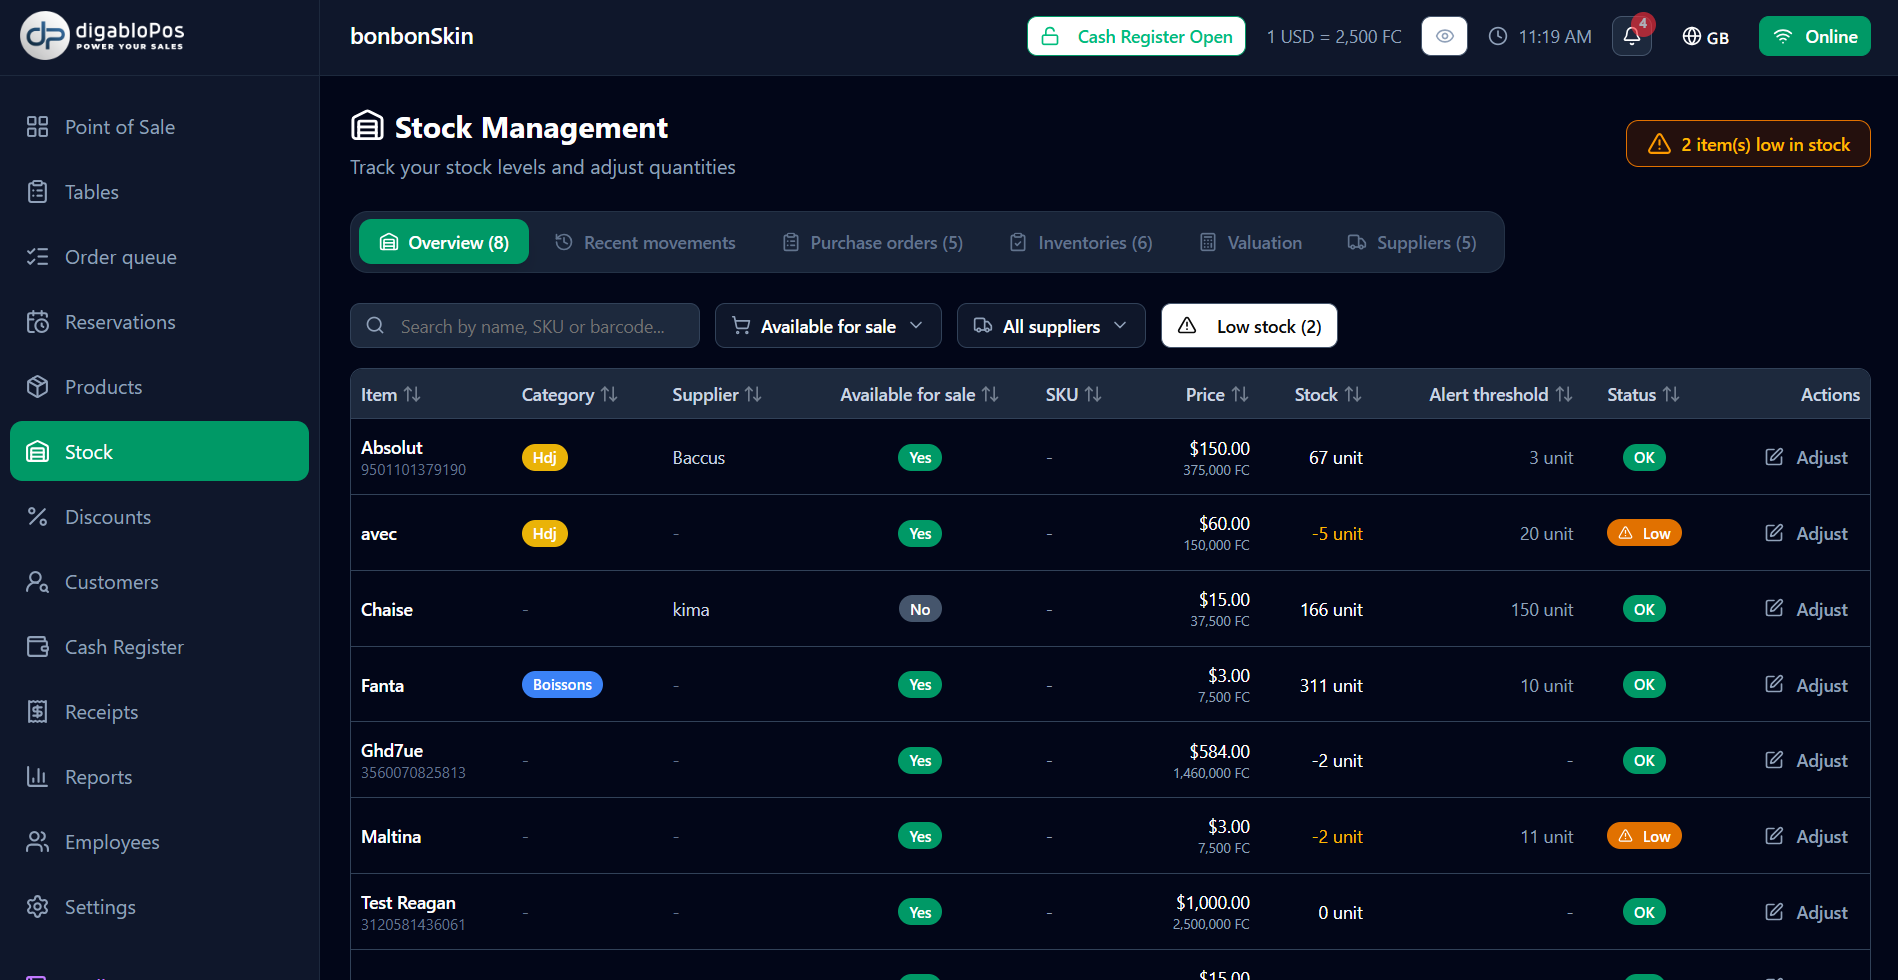The height and width of the screenshot is (980, 1898).
Task: Click the Adjust edit icon for Absolut
Action: 1774,457
